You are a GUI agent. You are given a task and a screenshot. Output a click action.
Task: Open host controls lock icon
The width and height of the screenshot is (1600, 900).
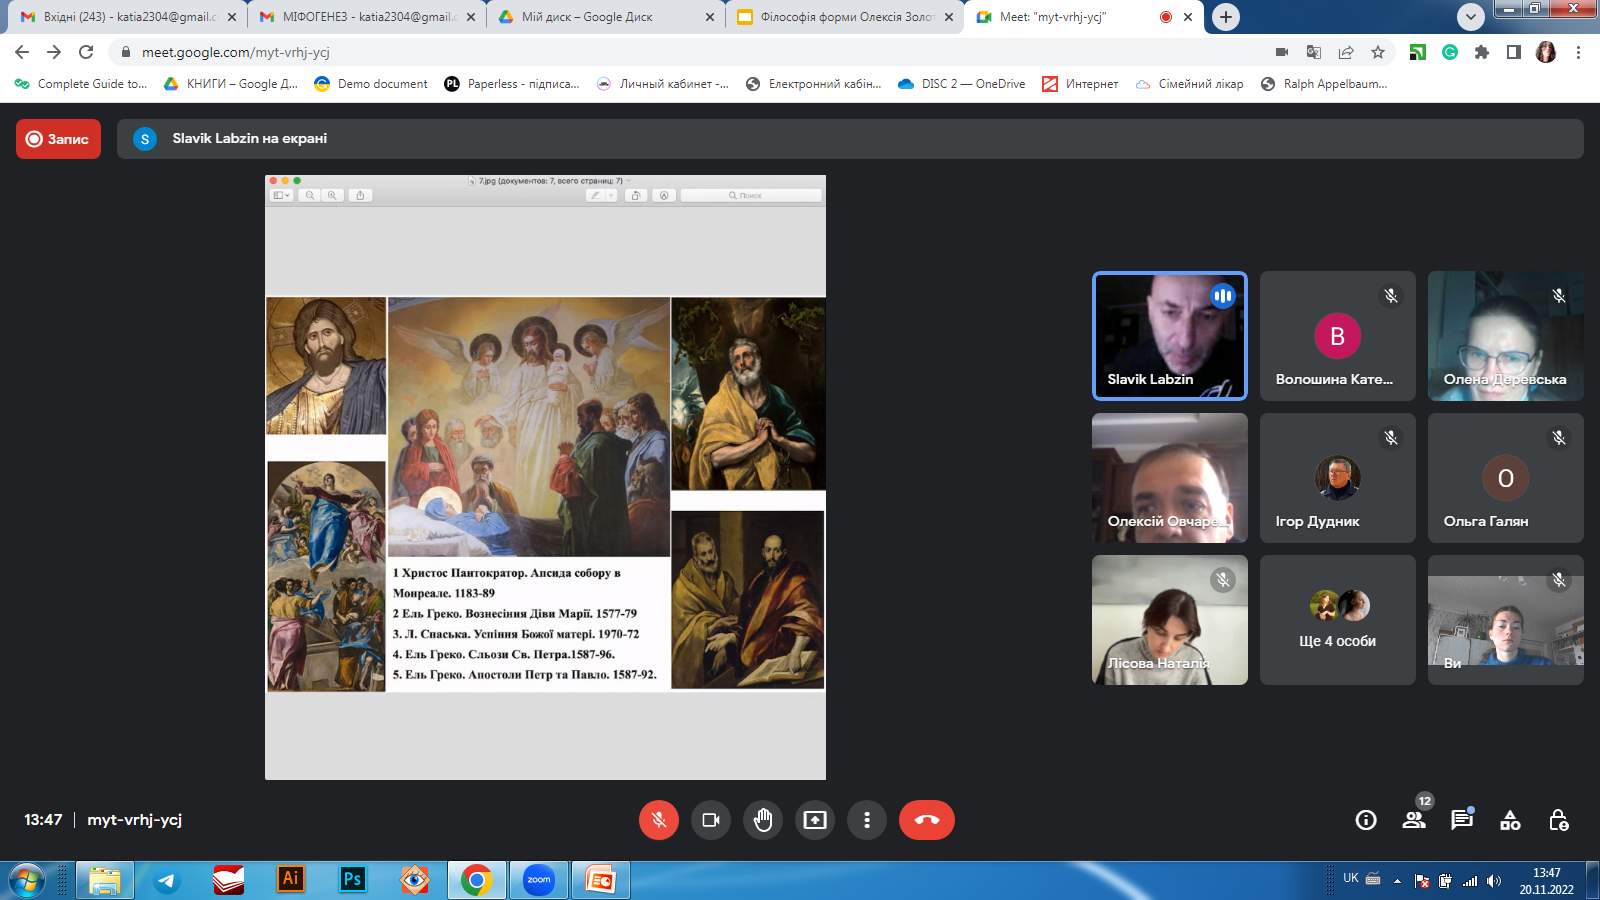(1558, 820)
